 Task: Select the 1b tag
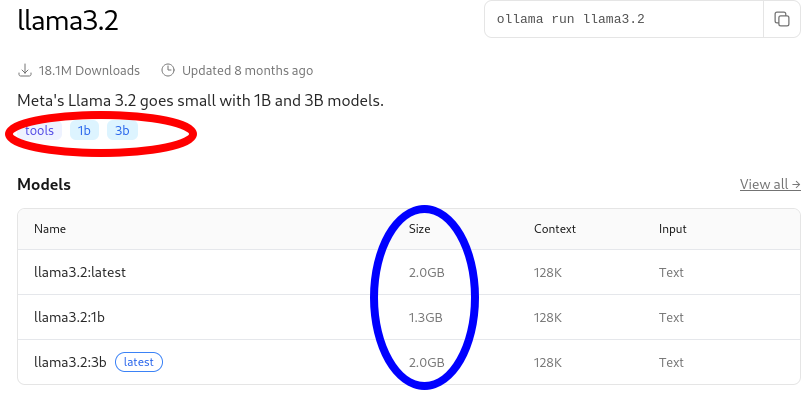(x=84, y=131)
